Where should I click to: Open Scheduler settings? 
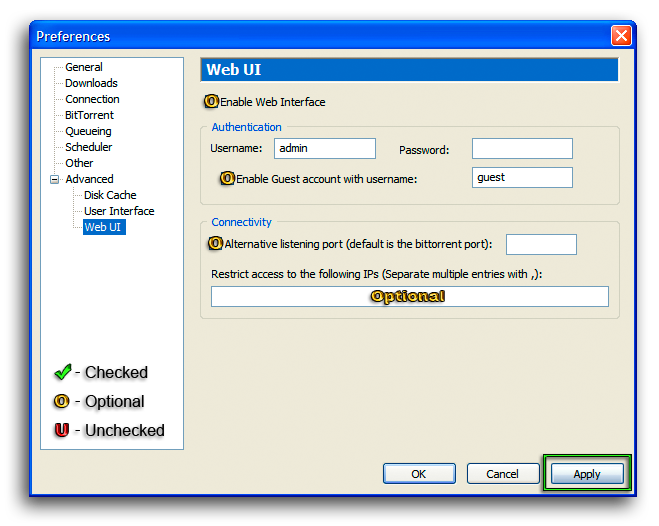point(88,147)
